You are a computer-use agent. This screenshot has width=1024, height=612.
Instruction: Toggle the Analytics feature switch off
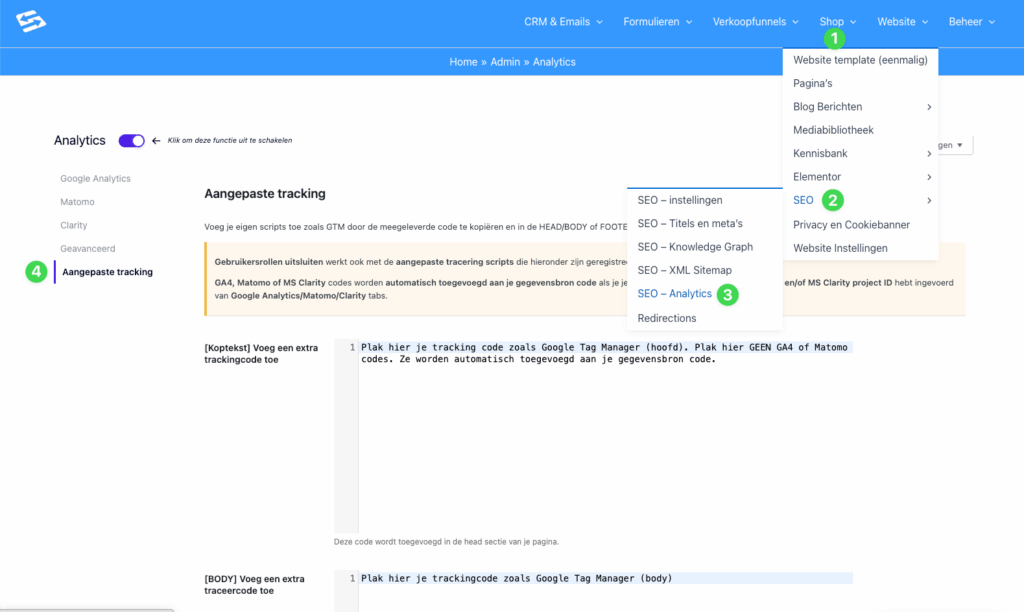[131, 141]
